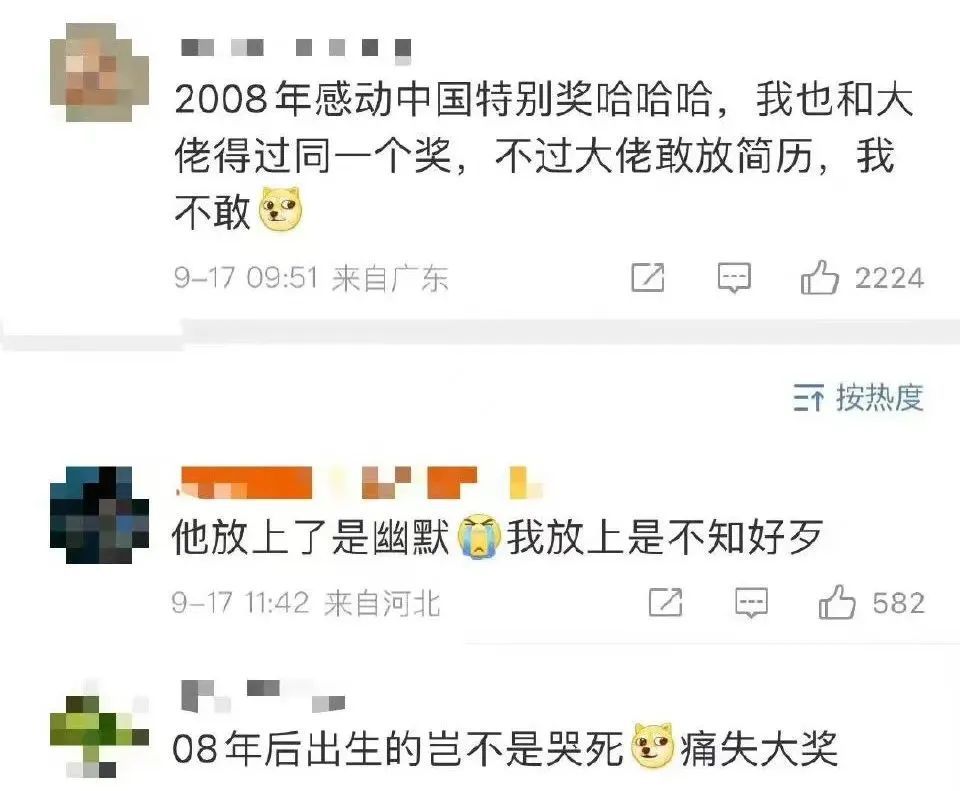Open the orange blurred username profile

359,482
